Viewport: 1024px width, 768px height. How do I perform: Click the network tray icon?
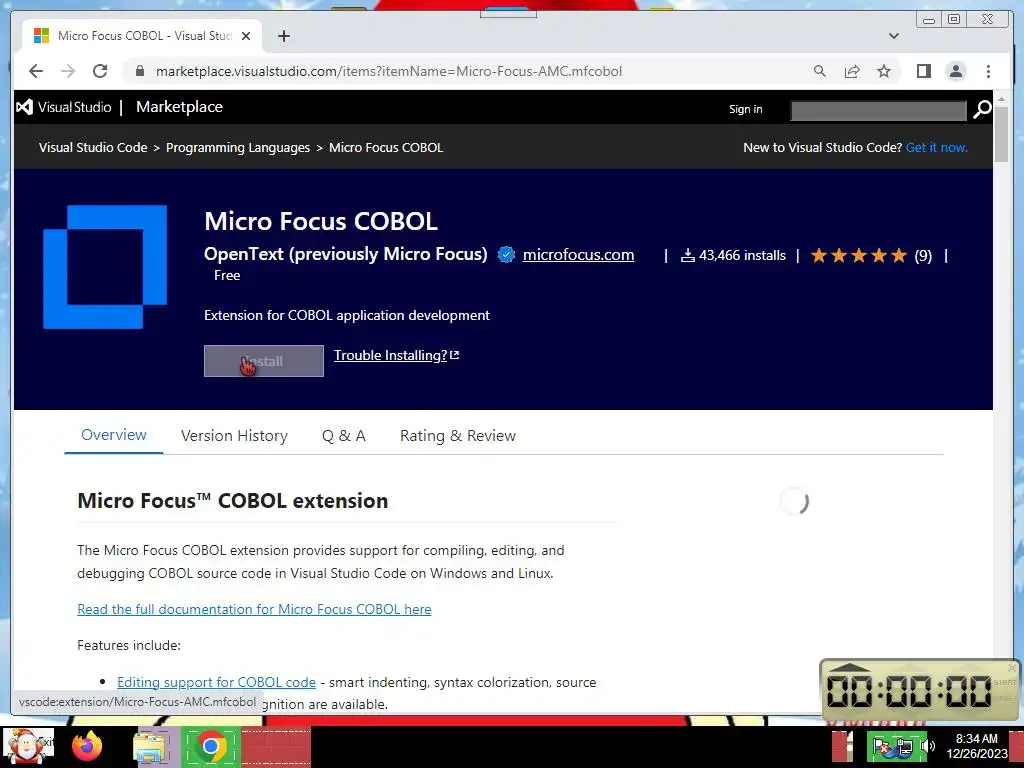905,746
